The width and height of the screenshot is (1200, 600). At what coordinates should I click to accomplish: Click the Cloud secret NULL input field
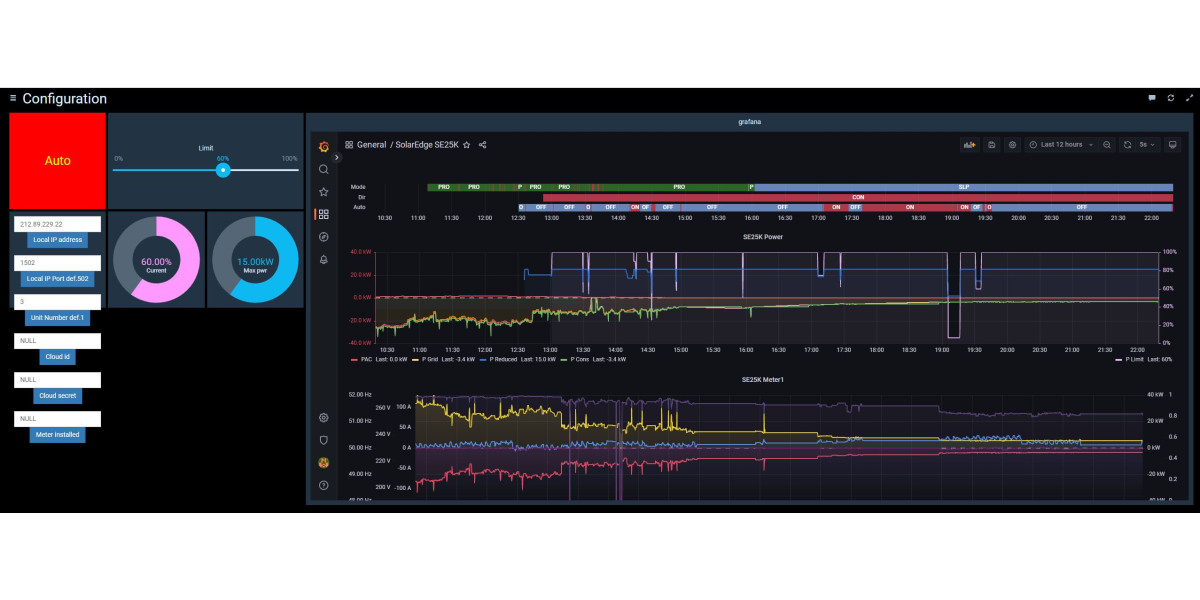pyautogui.click(x=58, y=380)
